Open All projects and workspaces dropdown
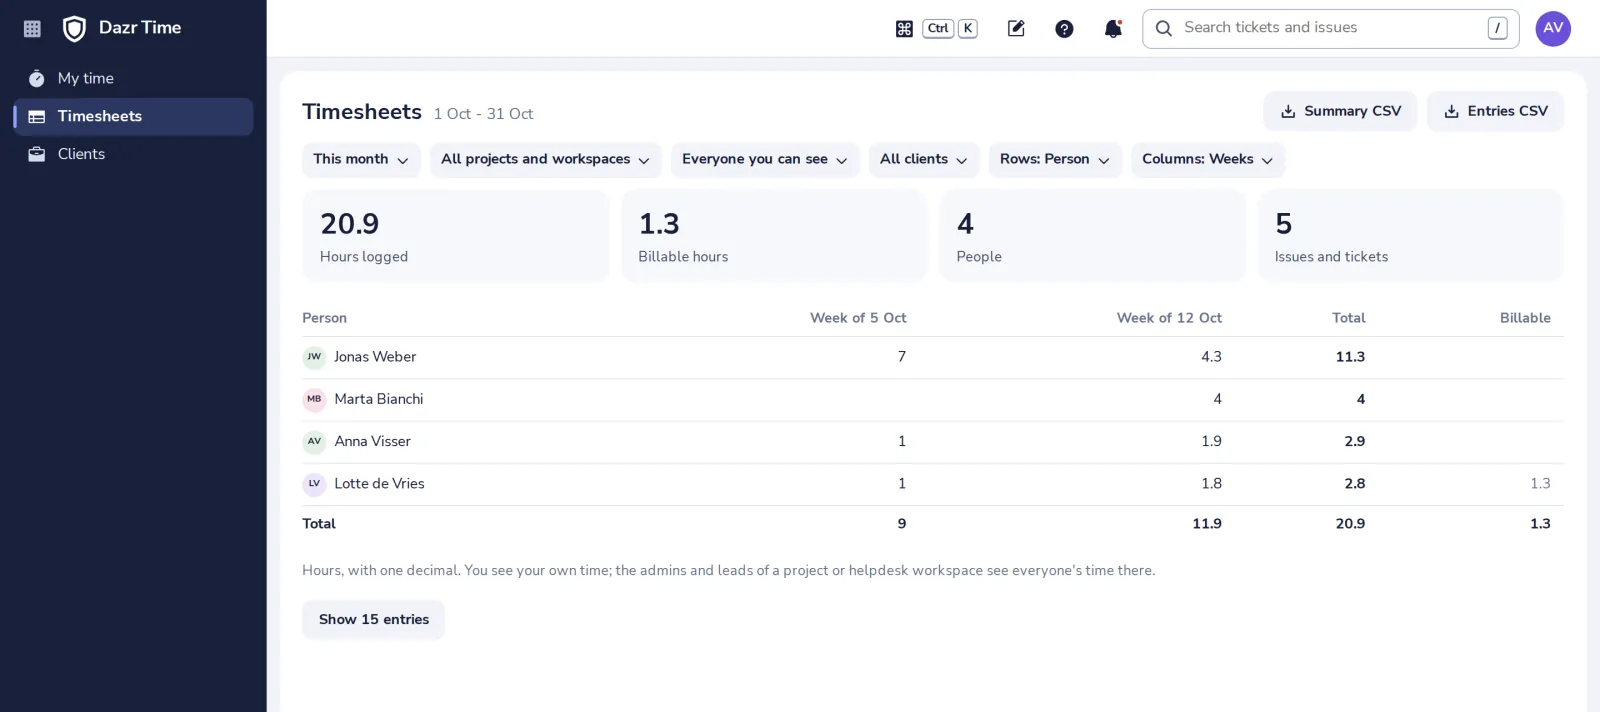This screenshot has width=1600, height=712. 546,160
